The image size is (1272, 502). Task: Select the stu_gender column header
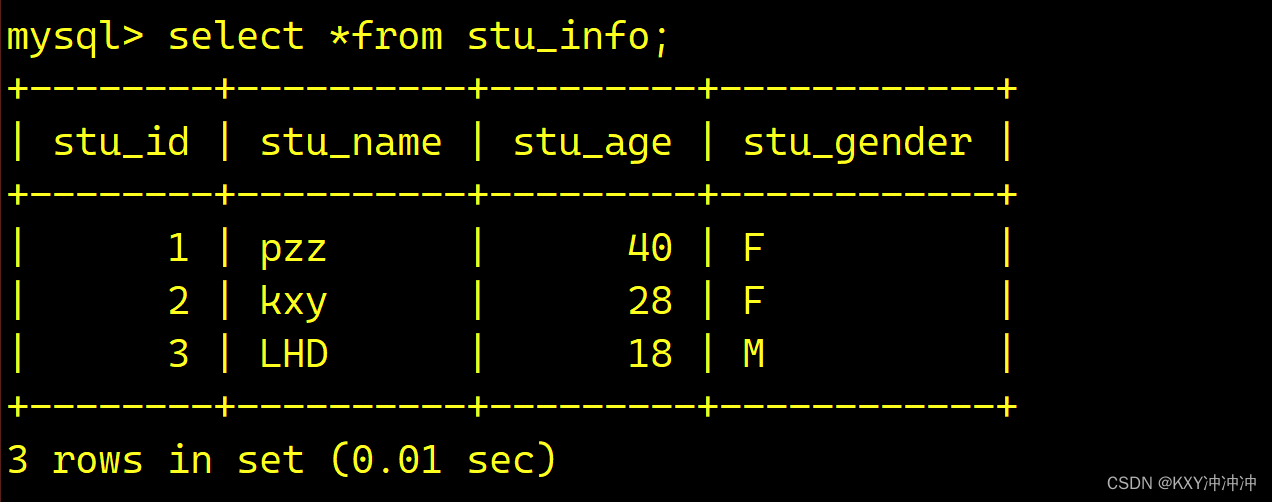(857, 144)
